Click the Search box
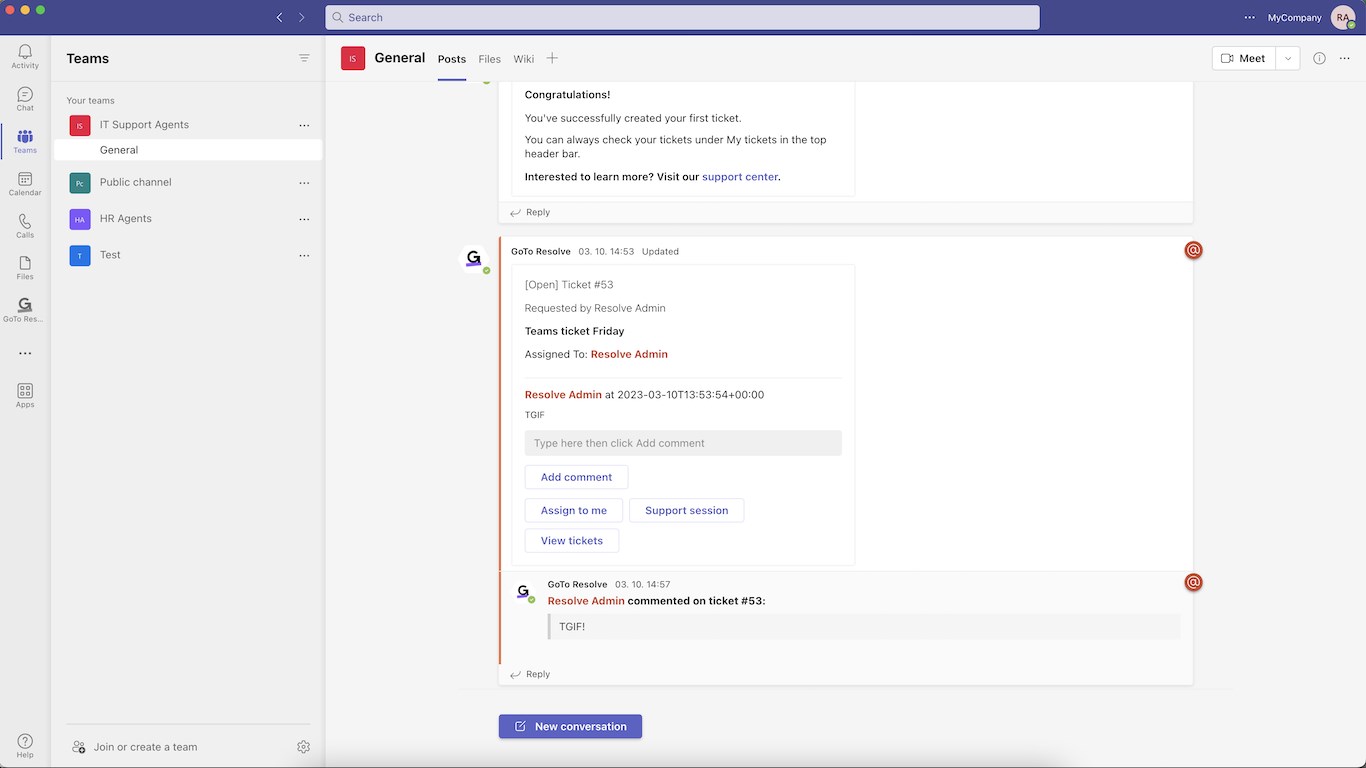Screen dimensions: 1366x768 pyautogui.click(x=682, y=17)
